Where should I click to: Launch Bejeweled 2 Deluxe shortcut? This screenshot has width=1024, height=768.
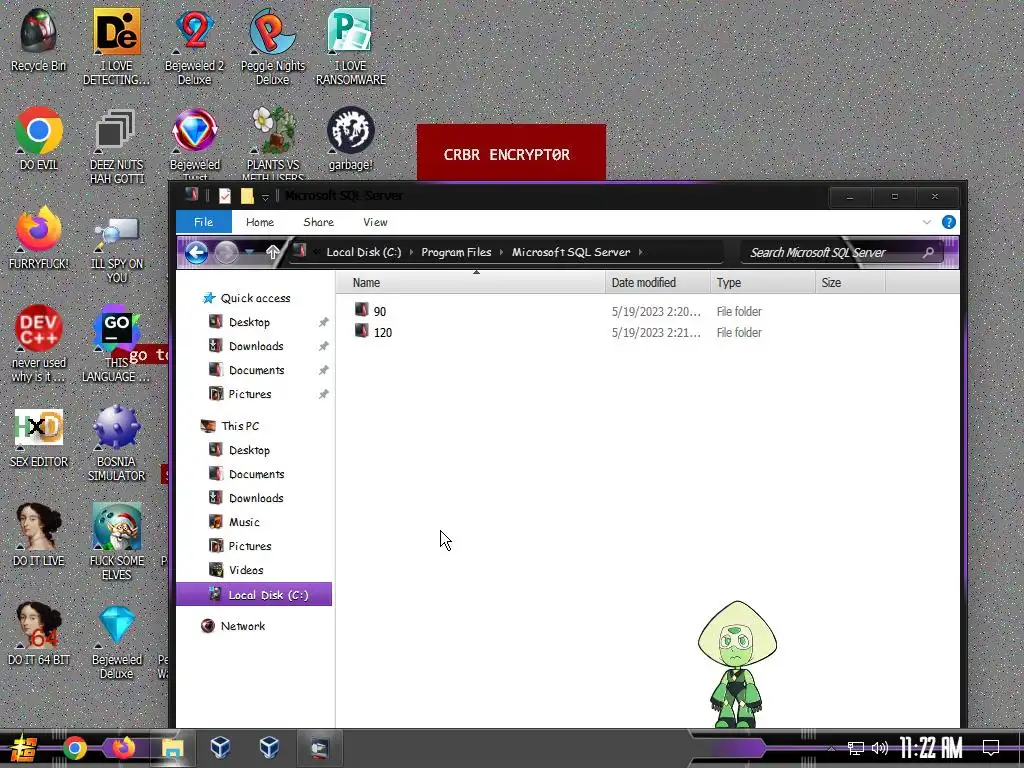pos(194,46)
